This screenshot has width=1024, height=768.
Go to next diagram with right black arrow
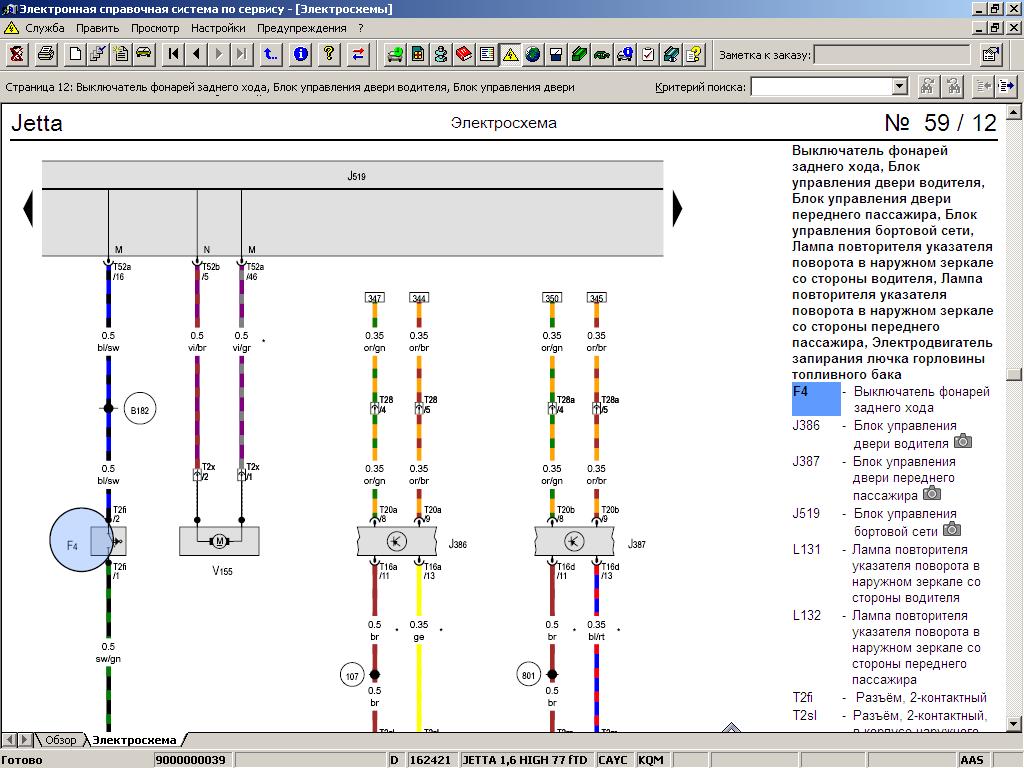pyautogui.click(x=677, y=208)
